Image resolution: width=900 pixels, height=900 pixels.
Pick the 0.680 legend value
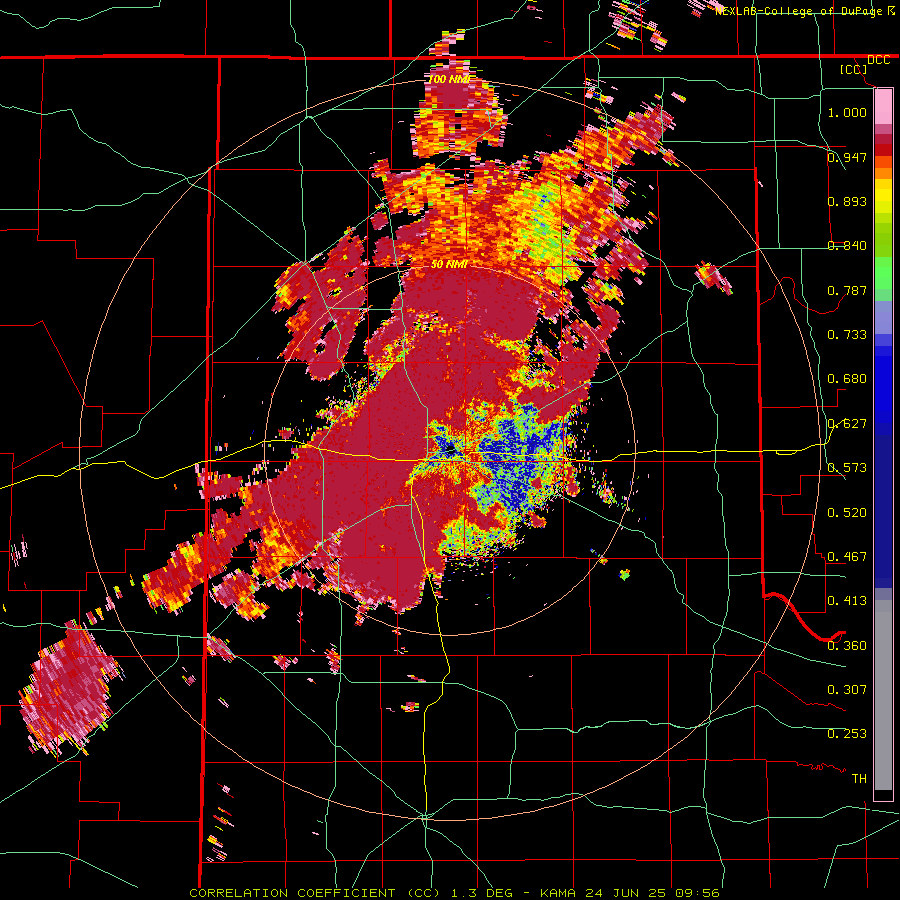(847, 379)
